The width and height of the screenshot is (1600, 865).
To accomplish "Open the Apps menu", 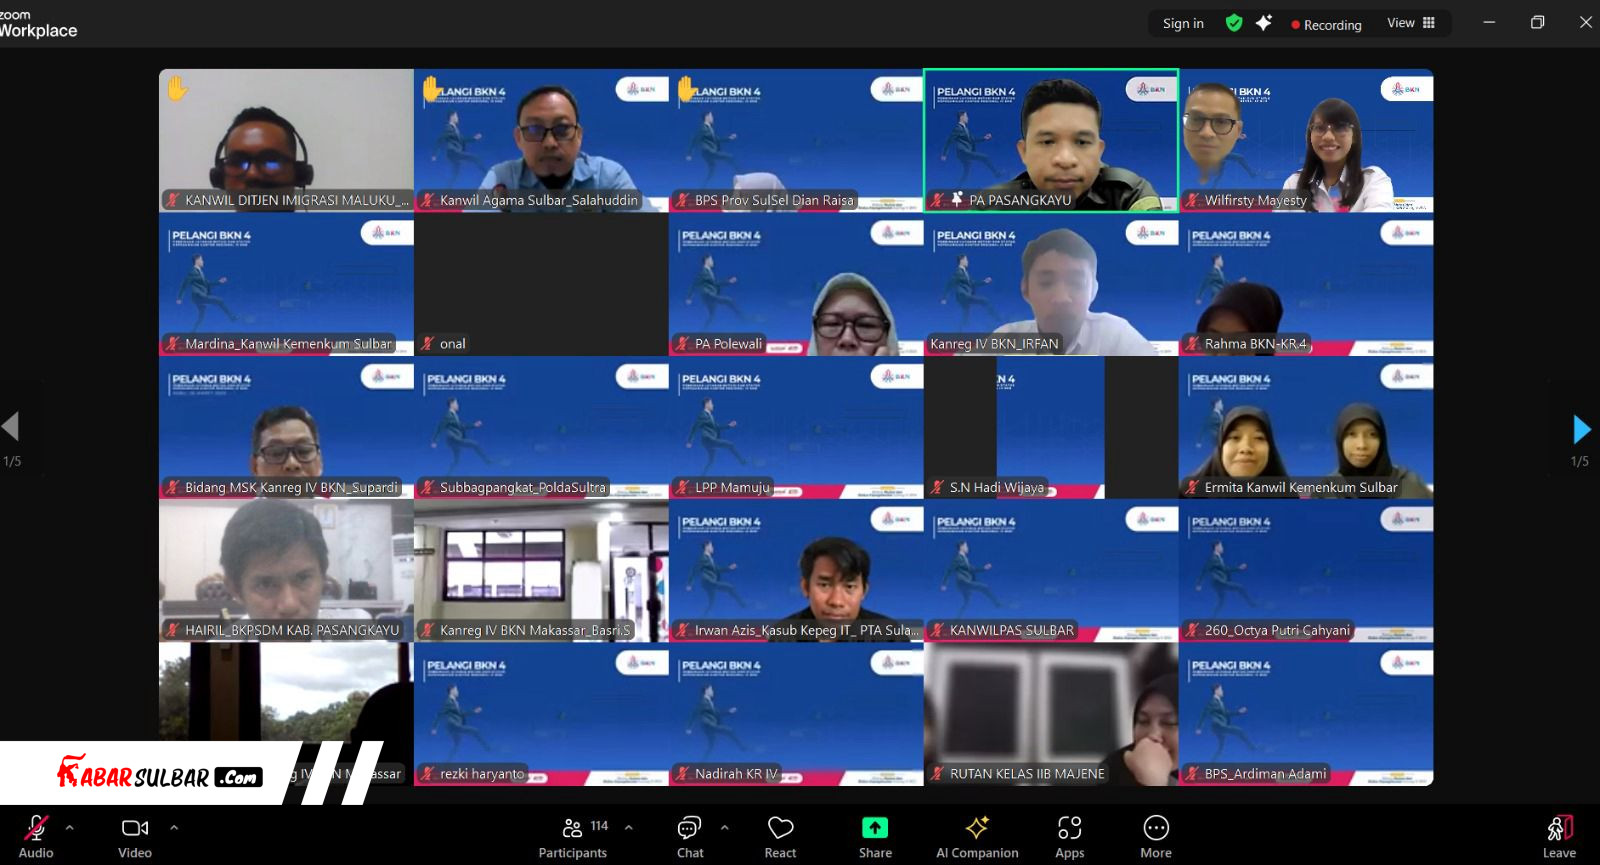I will (x=1069, y=835).
